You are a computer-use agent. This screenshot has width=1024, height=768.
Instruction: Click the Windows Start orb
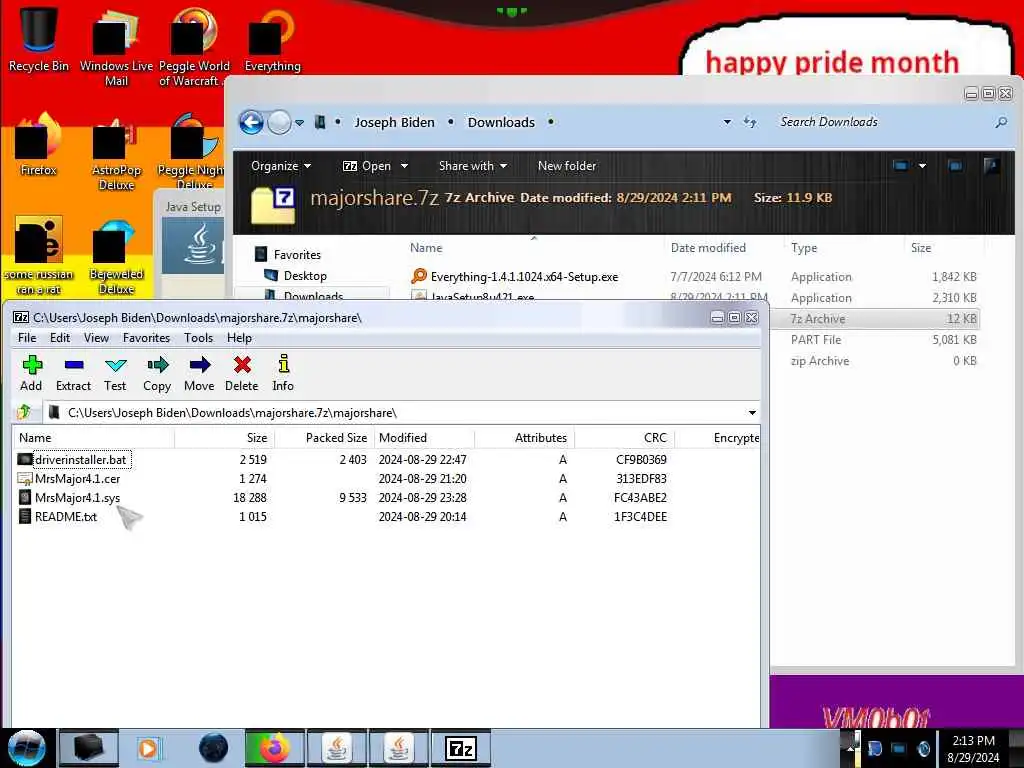[x=27, y=748]
